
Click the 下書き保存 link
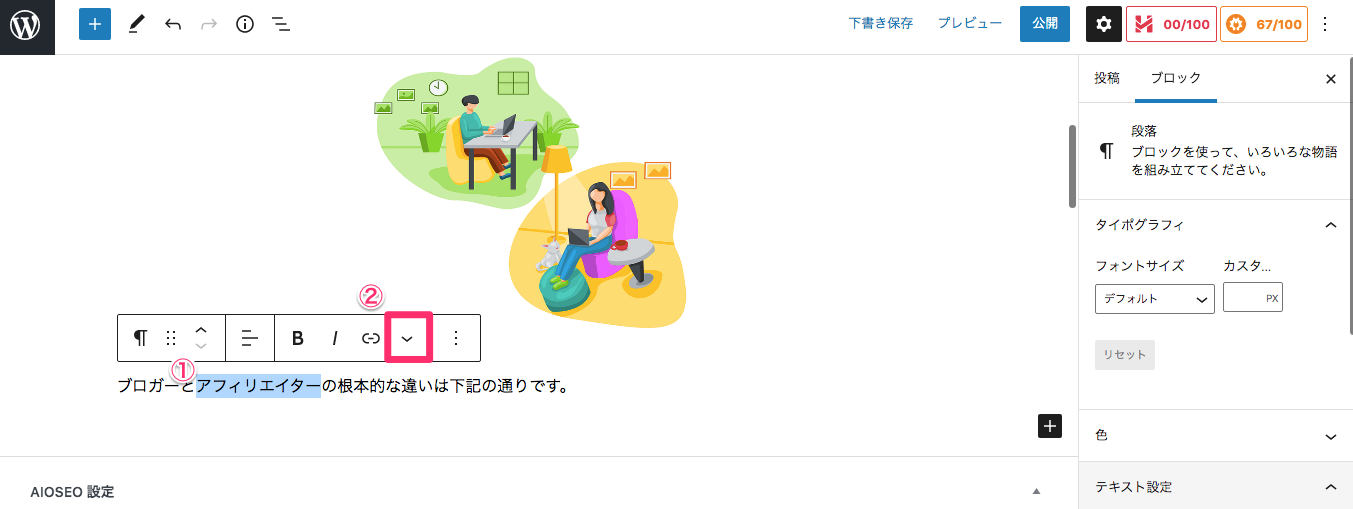(881, 24)
